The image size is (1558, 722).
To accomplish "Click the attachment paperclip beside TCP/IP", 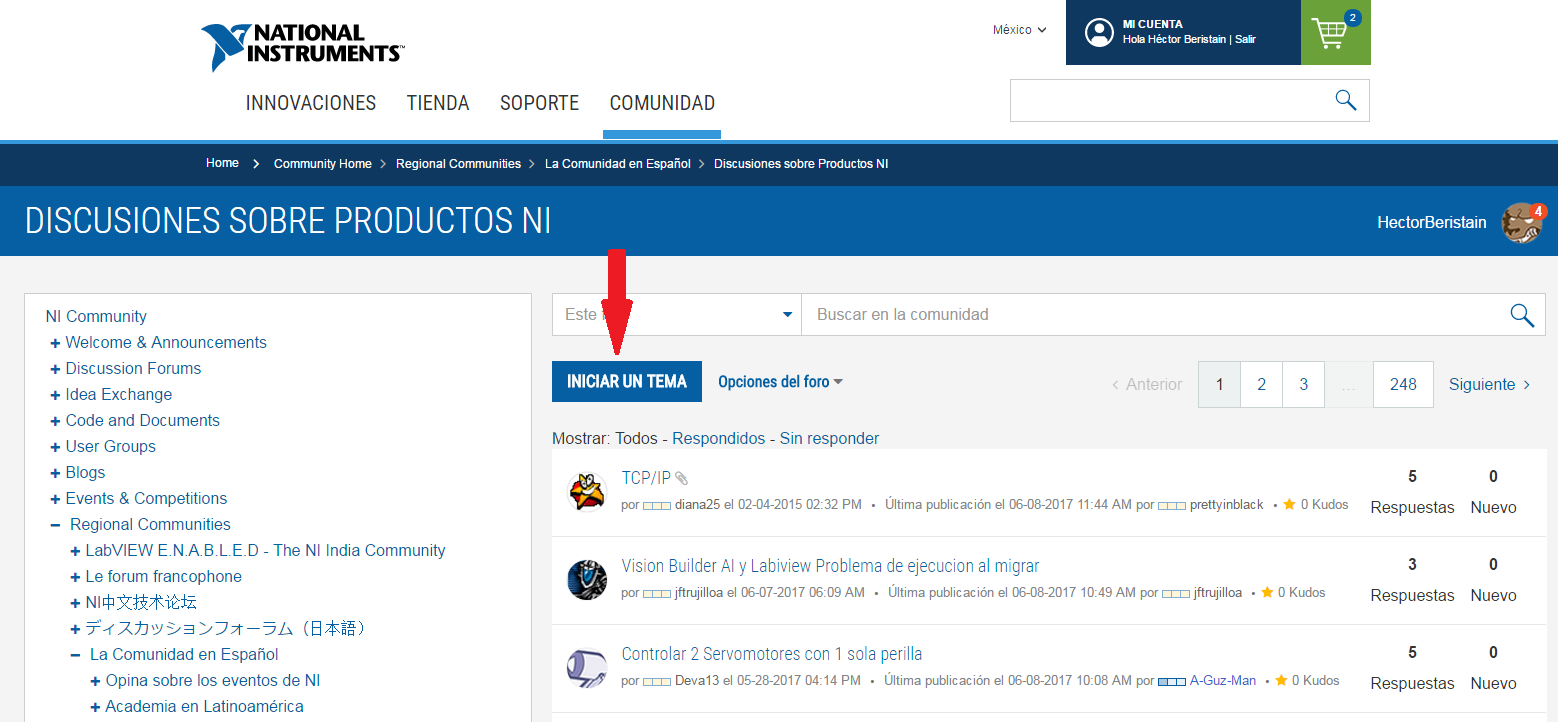I will click(x=682, y=478).
